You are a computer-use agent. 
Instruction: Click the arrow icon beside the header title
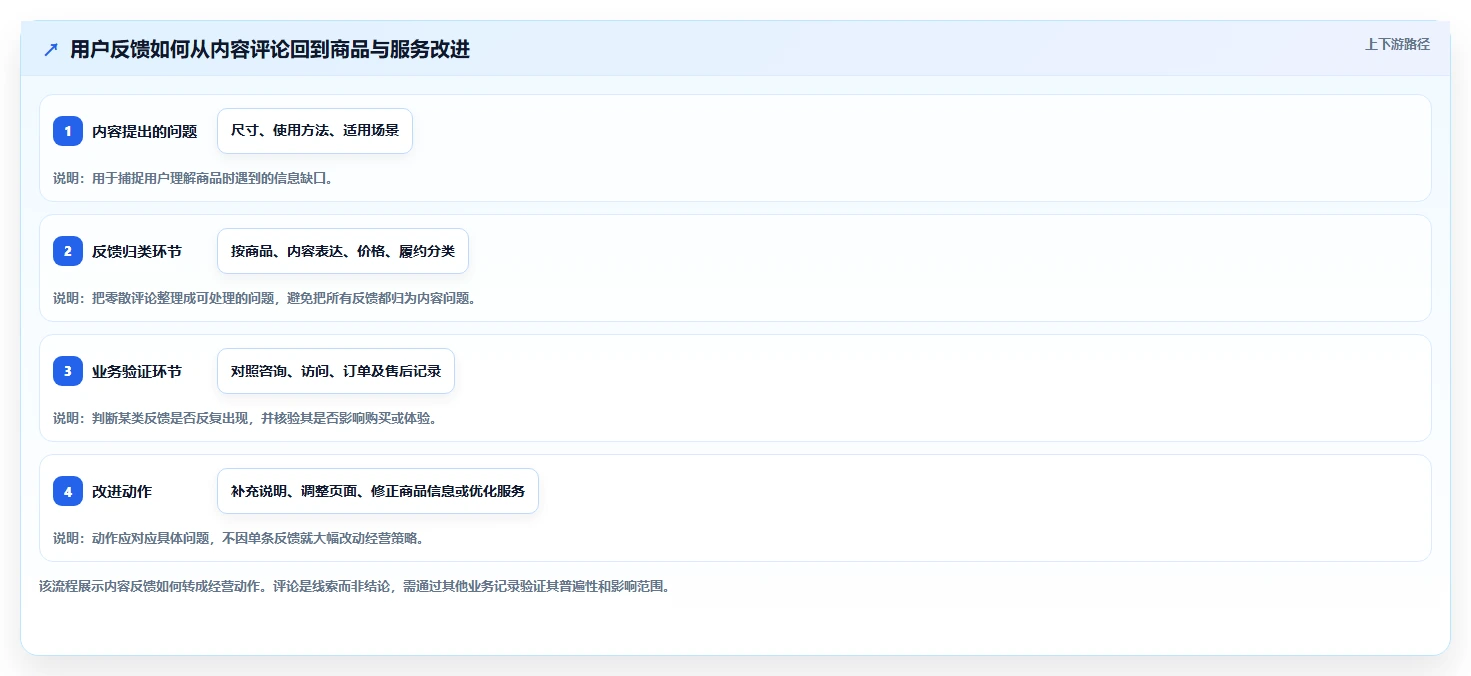pyautogui.click(x=51, y=50)
